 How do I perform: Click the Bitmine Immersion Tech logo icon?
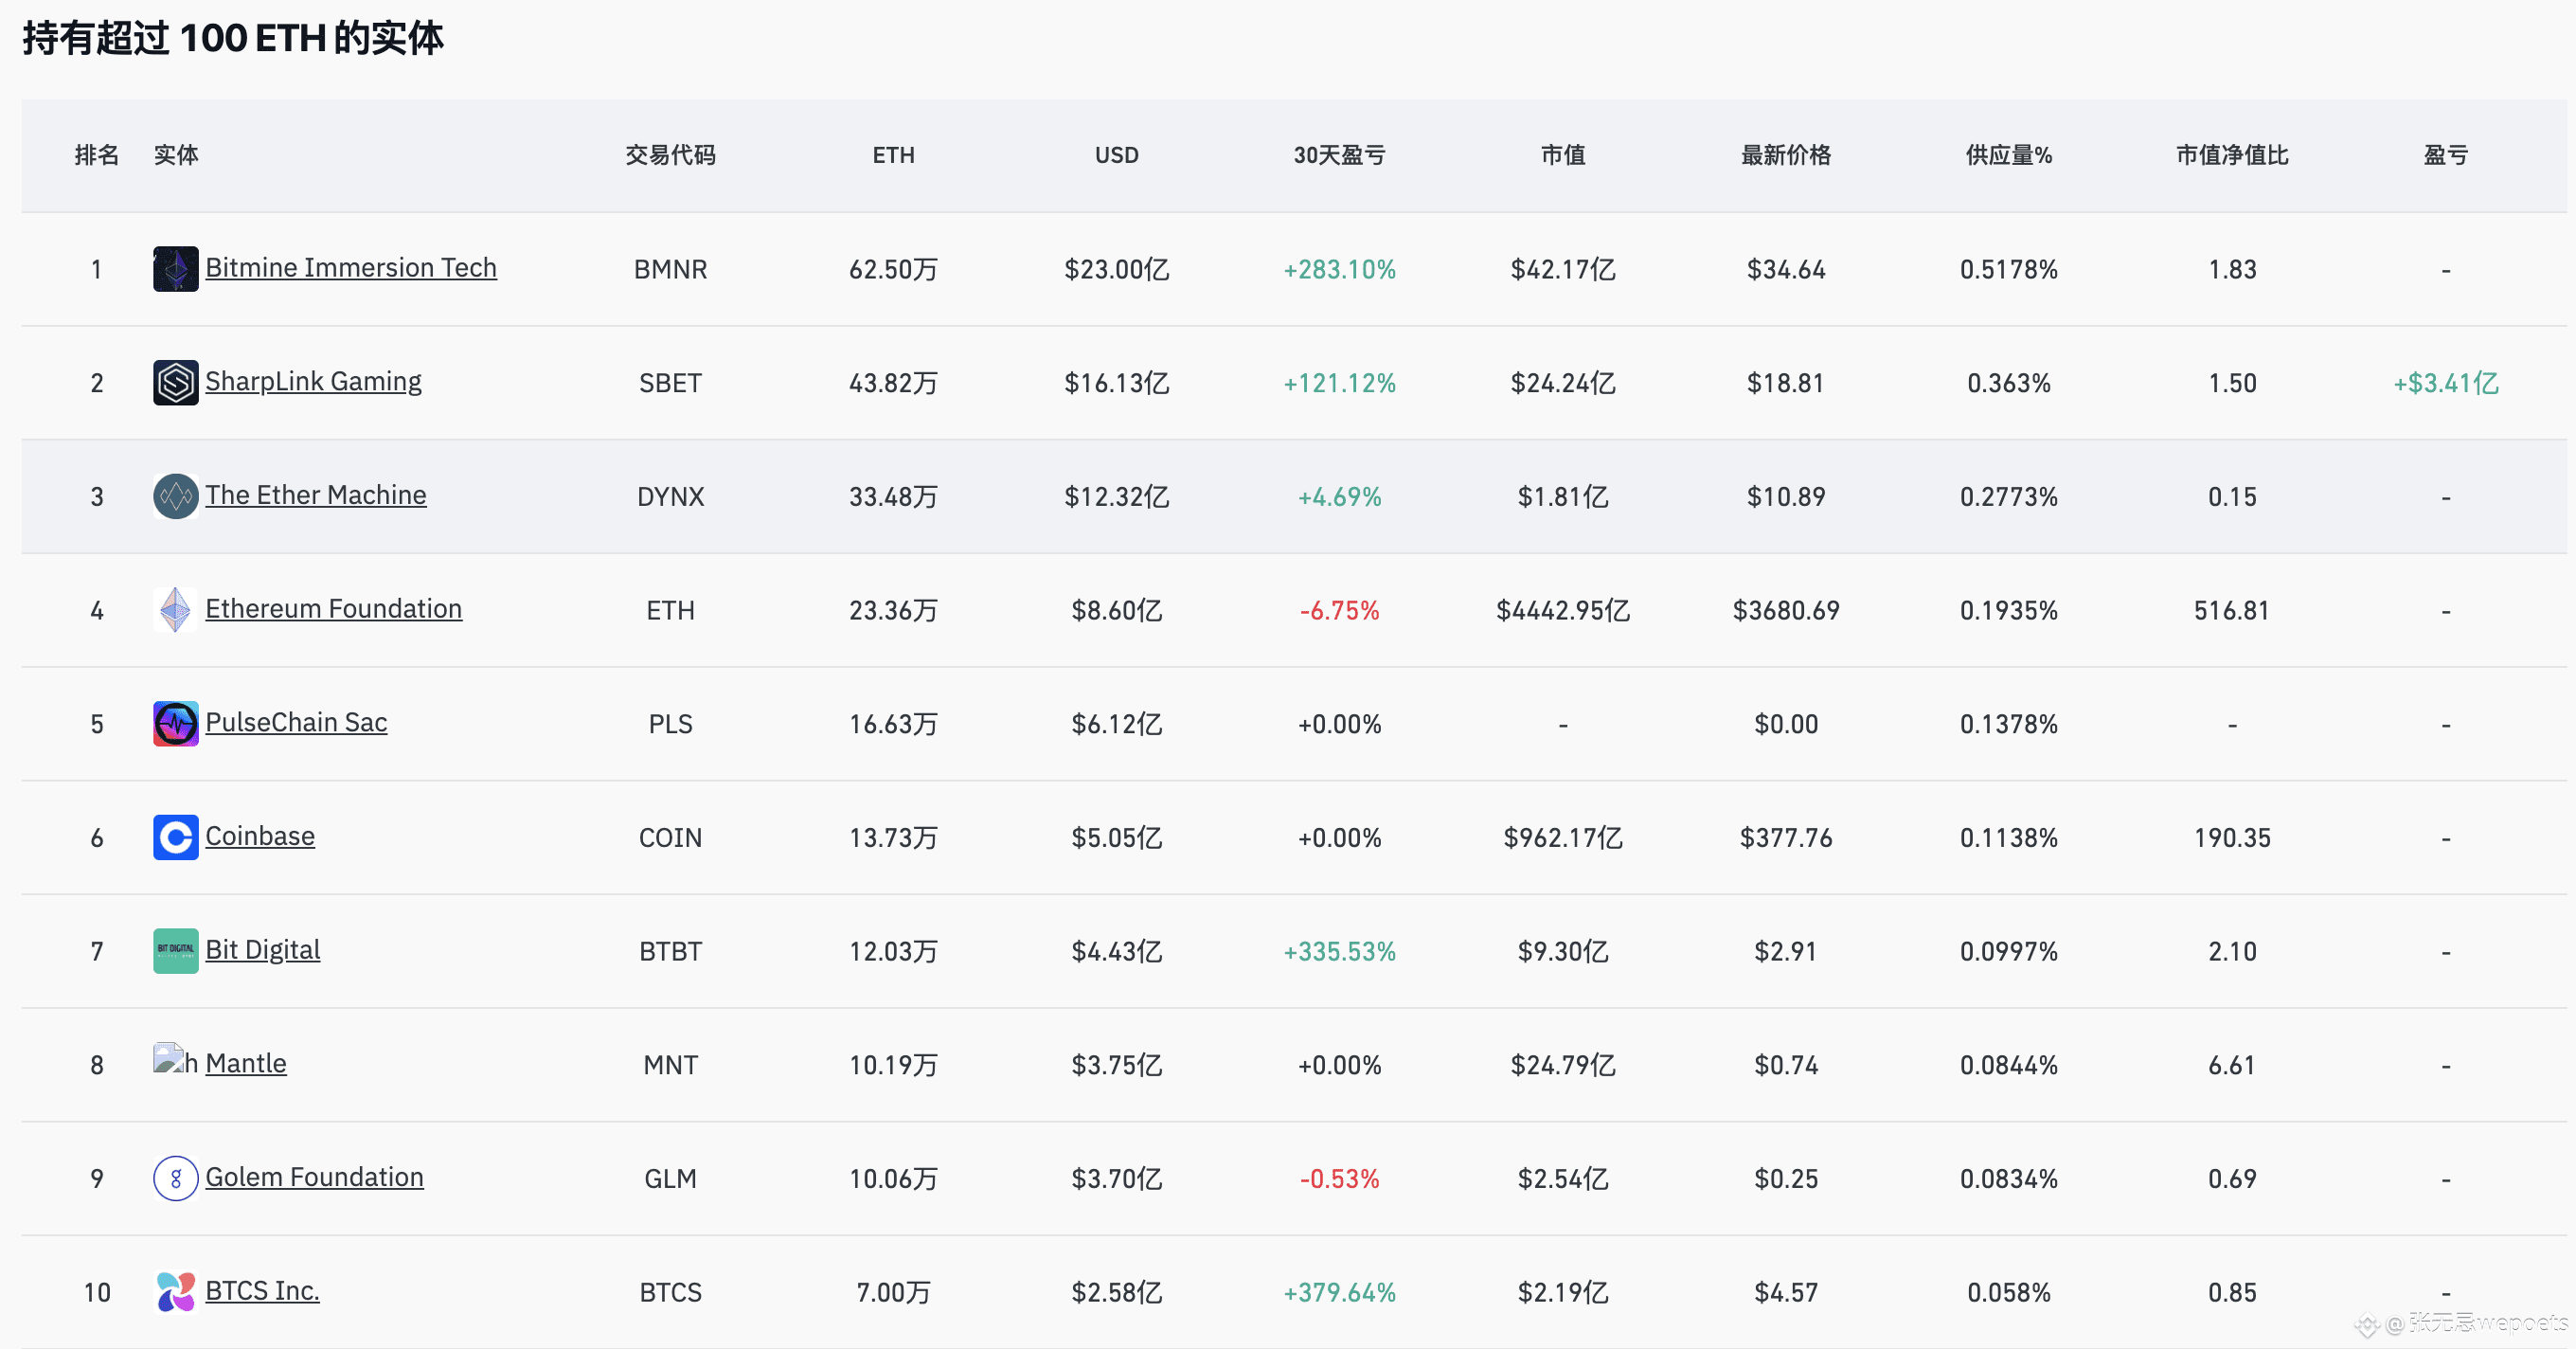(x=175, y=269)
